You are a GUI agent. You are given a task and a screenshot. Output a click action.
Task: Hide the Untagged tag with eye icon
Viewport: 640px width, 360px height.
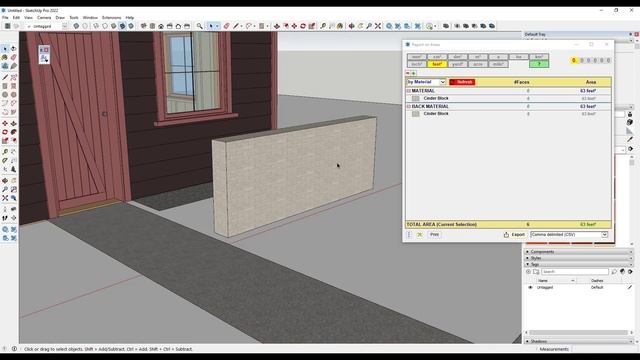coord(530,287)
